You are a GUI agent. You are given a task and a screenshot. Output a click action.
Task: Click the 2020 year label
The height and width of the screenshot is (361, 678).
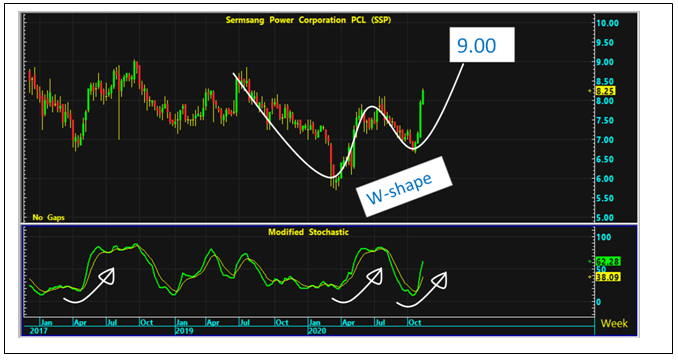click(x=317, y=331)
